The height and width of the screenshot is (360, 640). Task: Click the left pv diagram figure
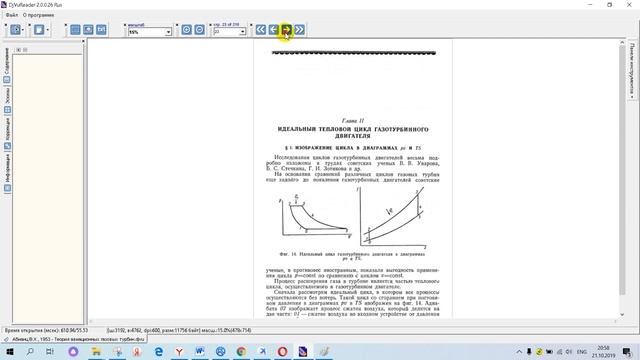[315, 216]
